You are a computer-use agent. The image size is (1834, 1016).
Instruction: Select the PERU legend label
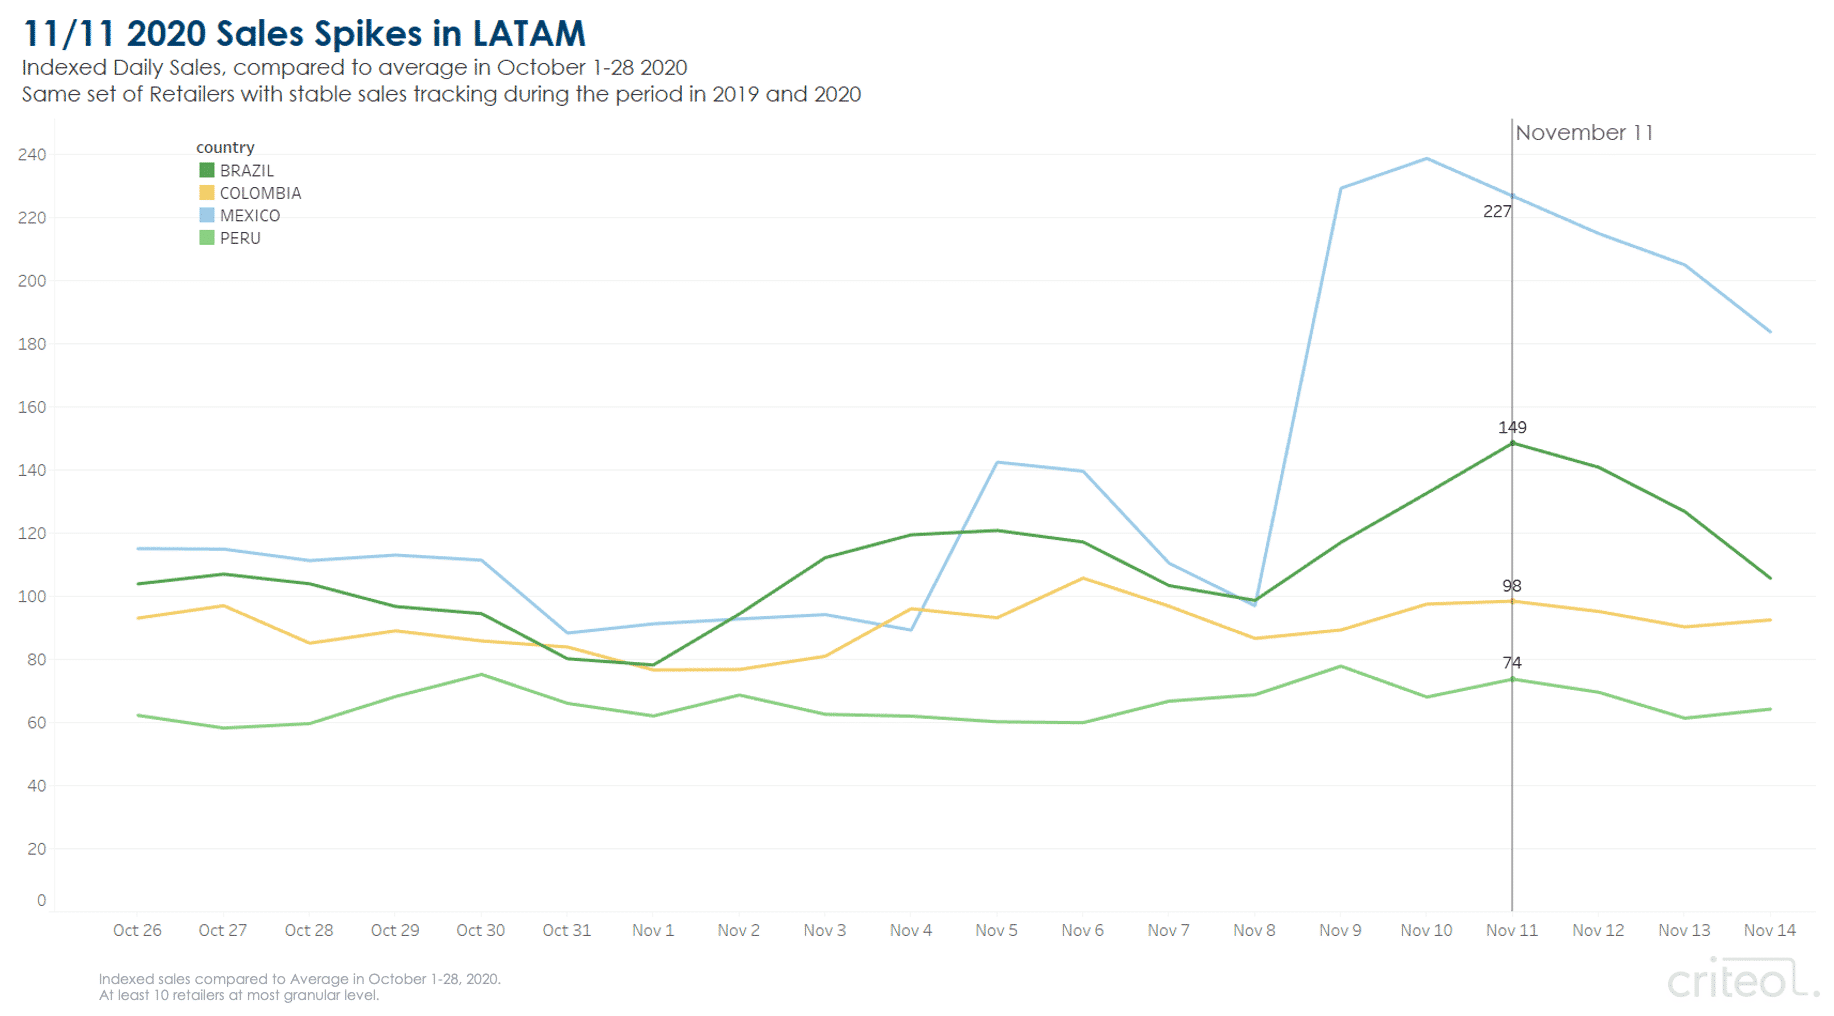[240, 239]
